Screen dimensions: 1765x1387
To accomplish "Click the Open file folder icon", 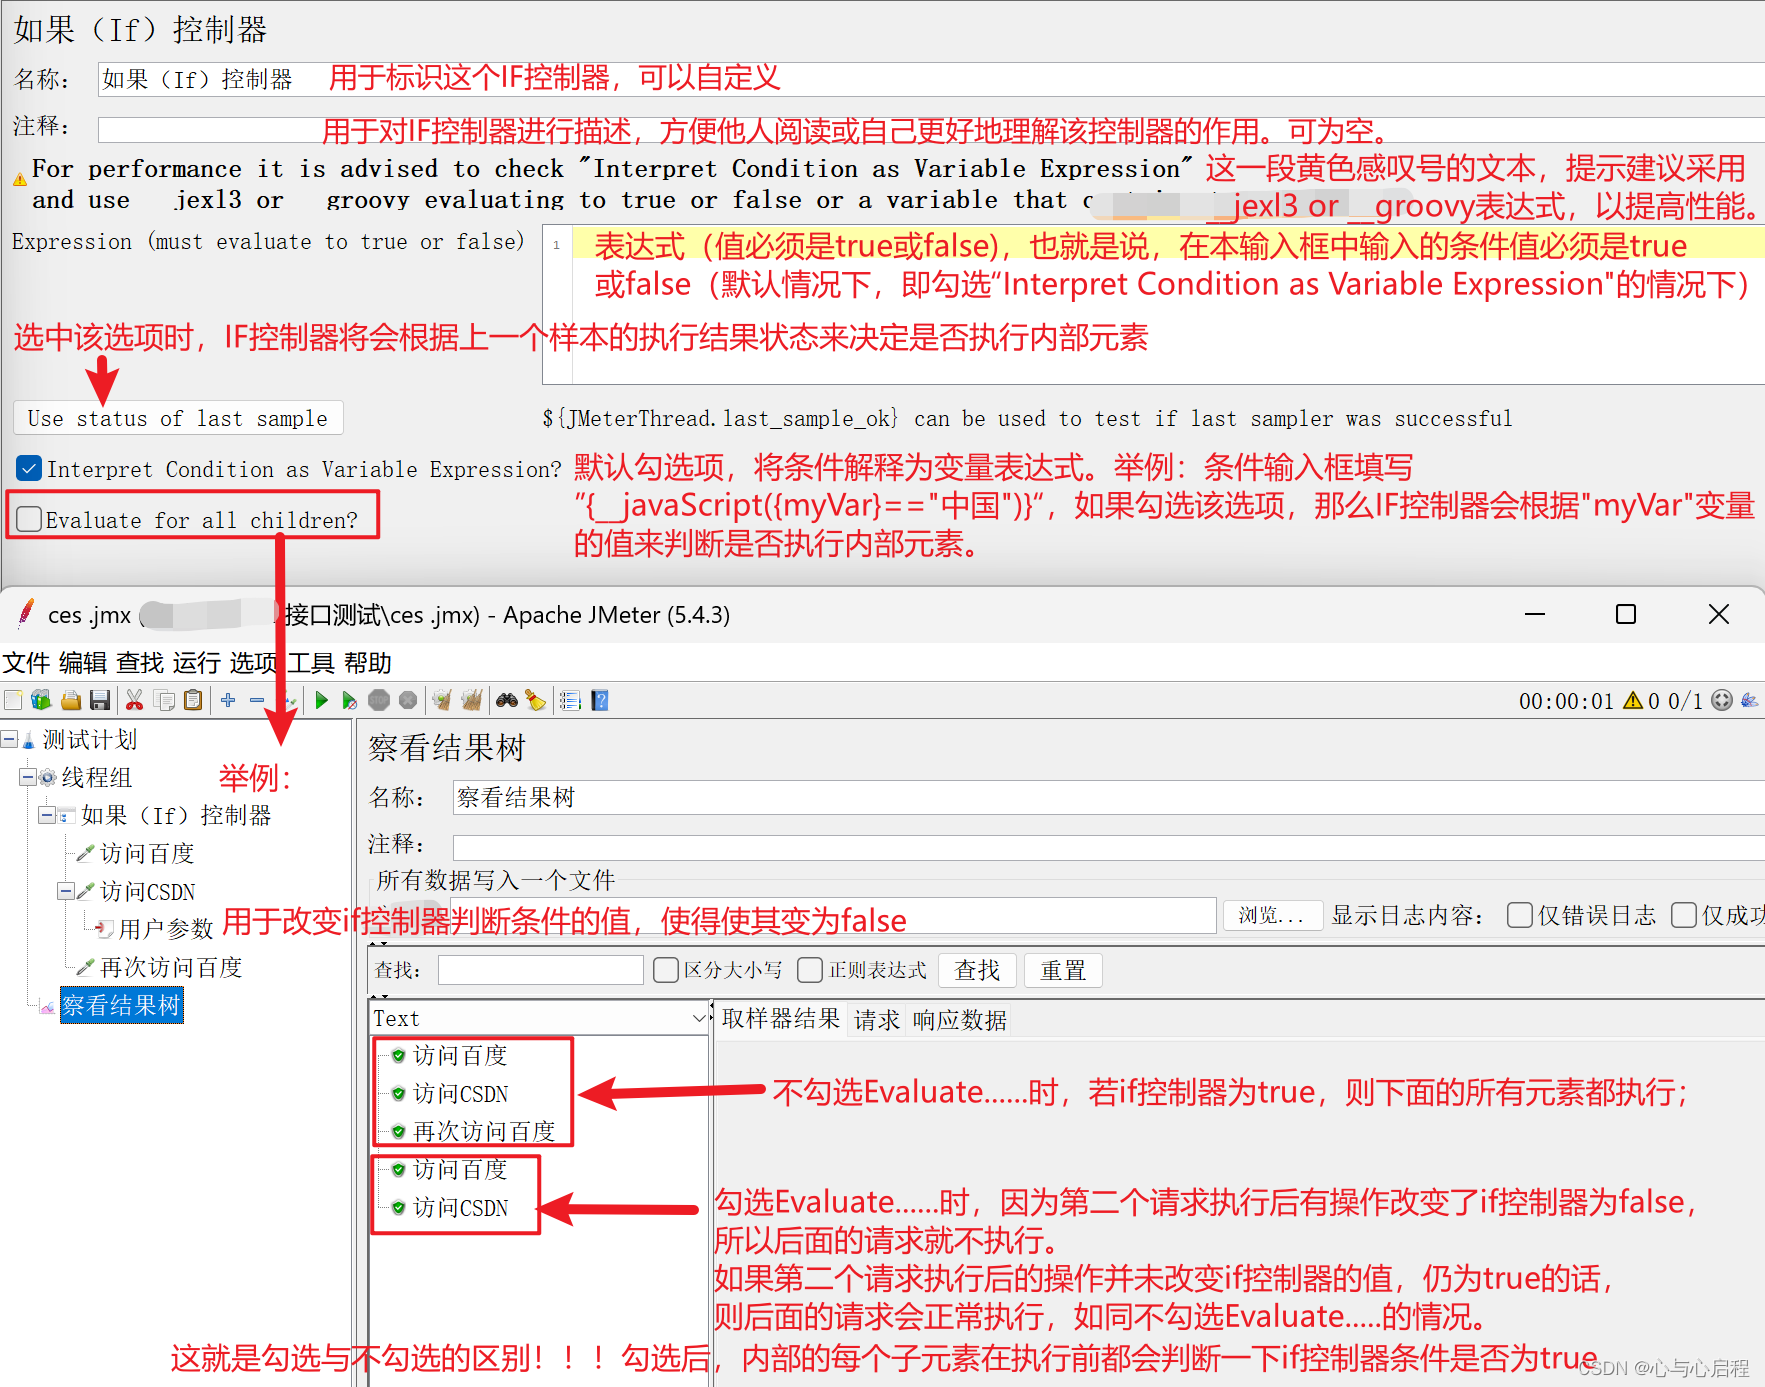I will 70,700.
